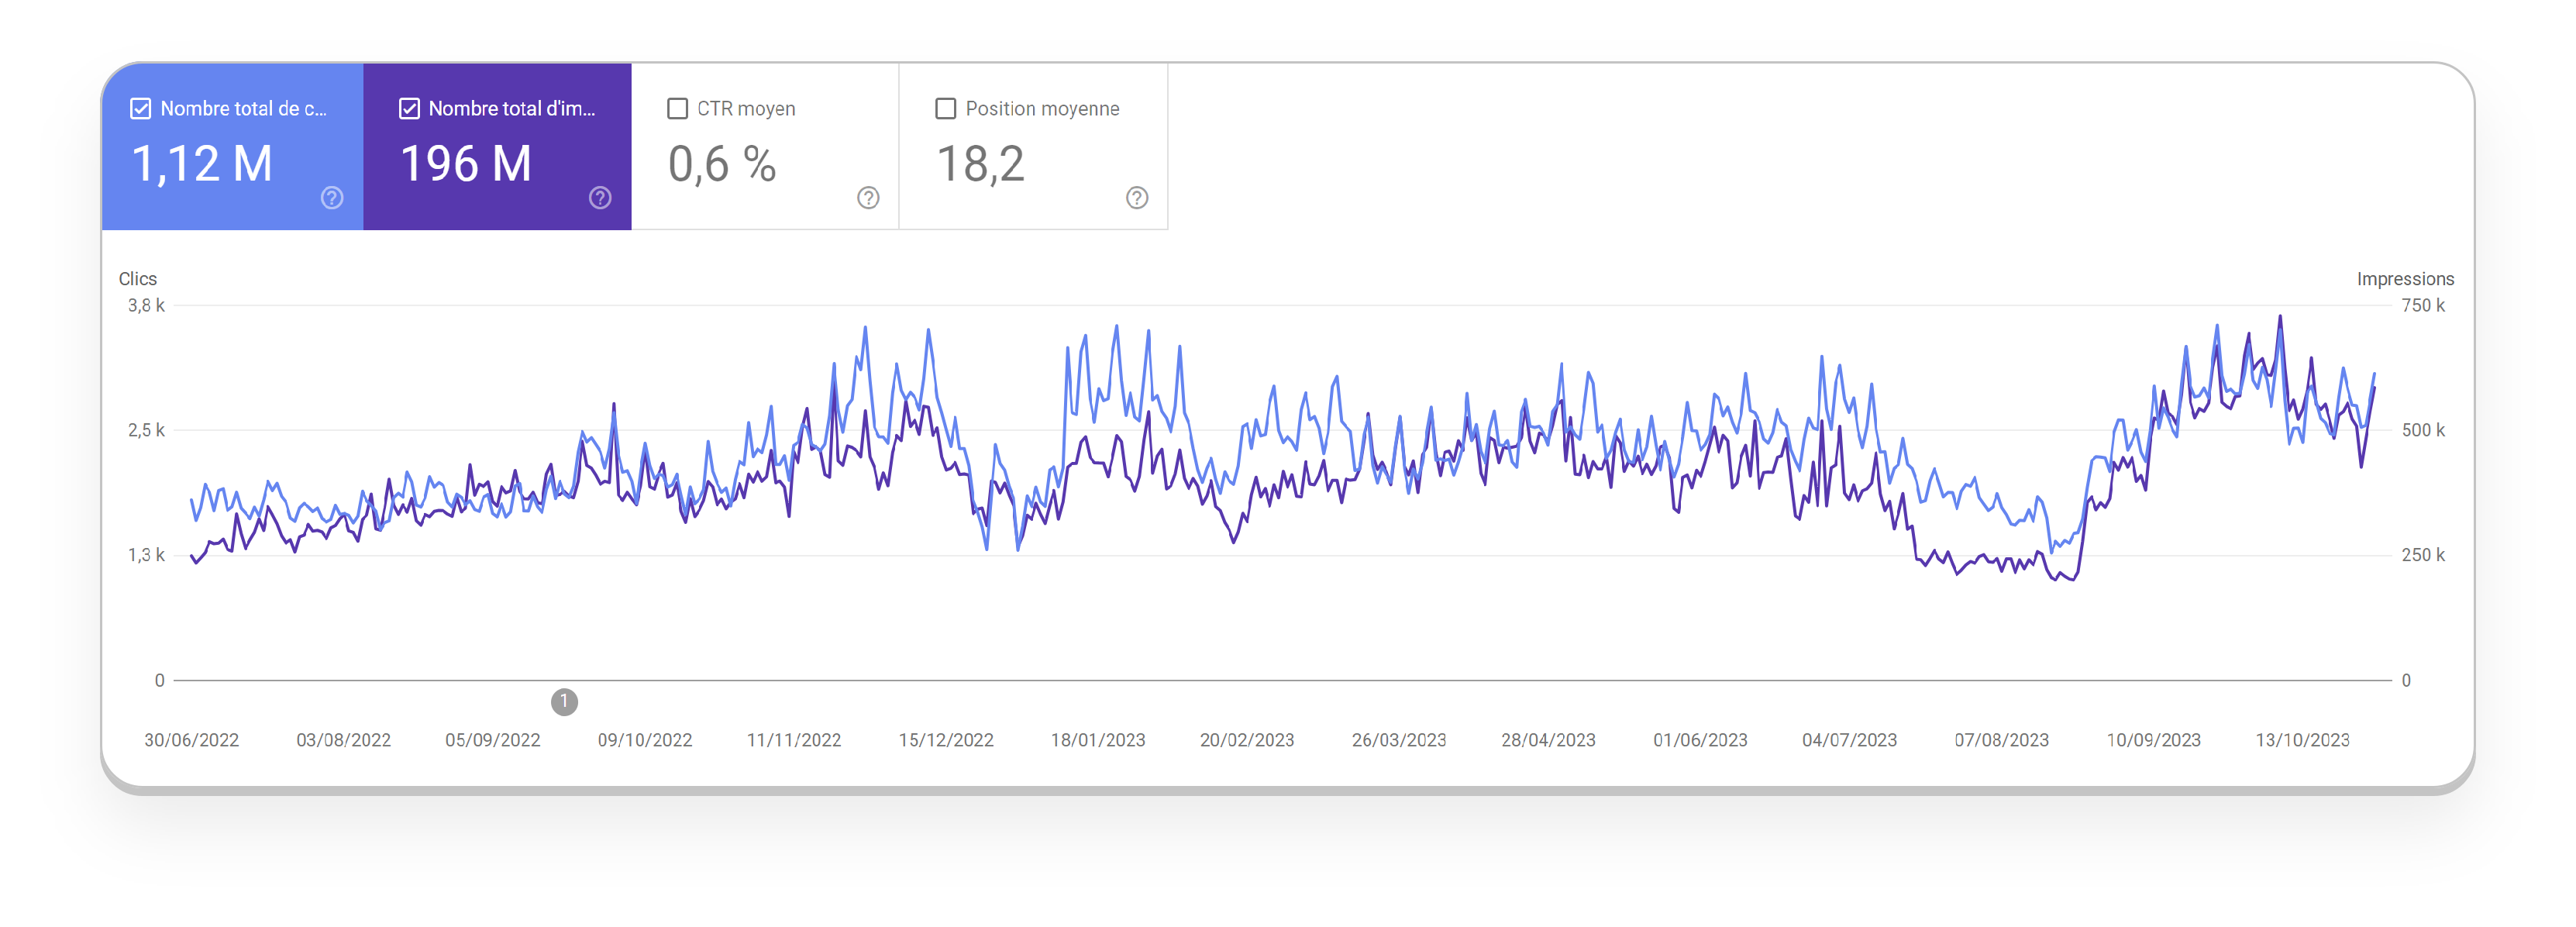Open help icon on total clicks card
This screenshot has width=2576, height=927.
[332, 198]
